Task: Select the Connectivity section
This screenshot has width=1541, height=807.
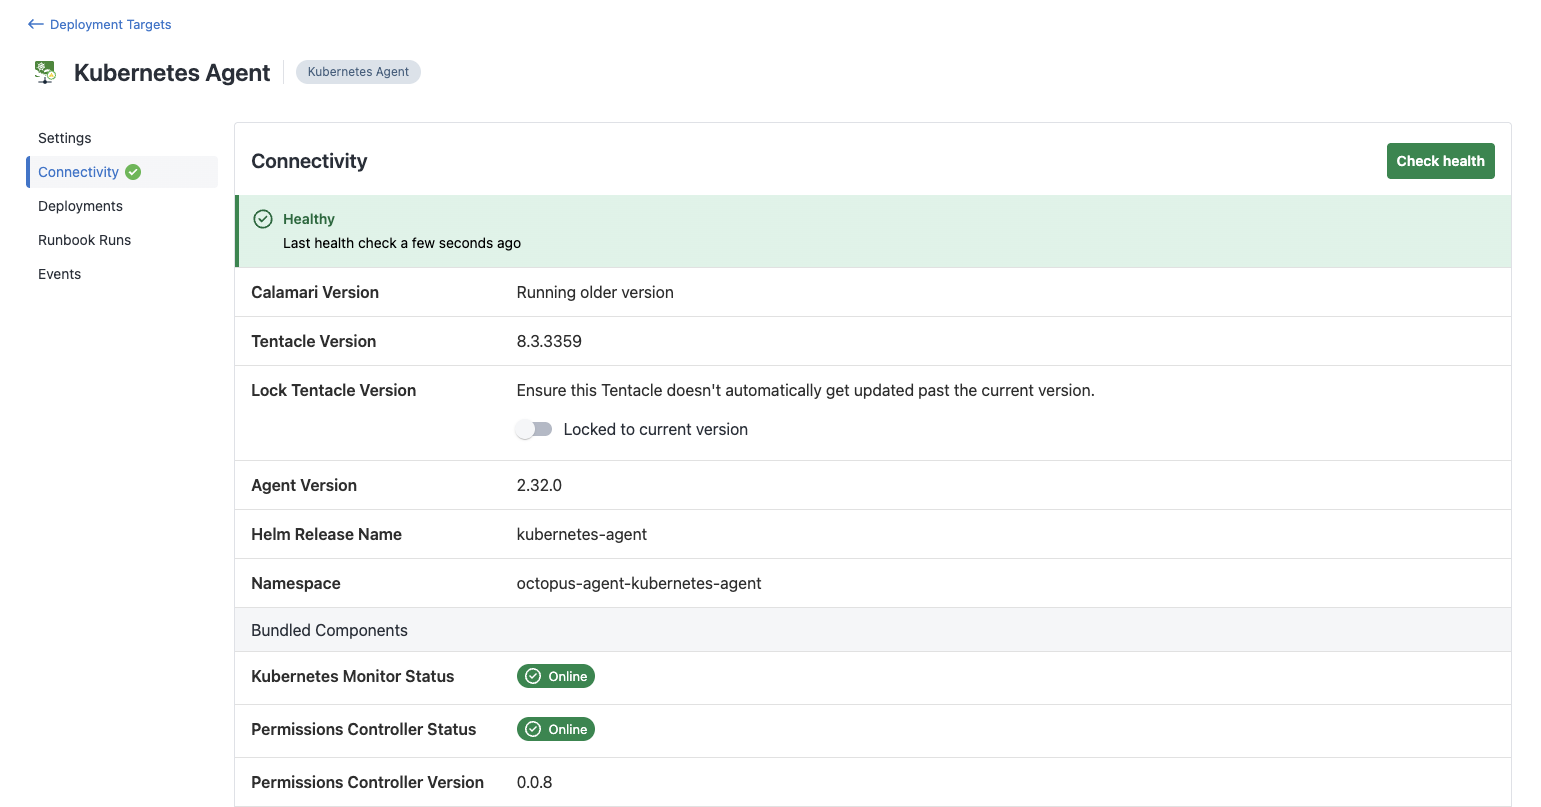Action: (x=78, y=171)
